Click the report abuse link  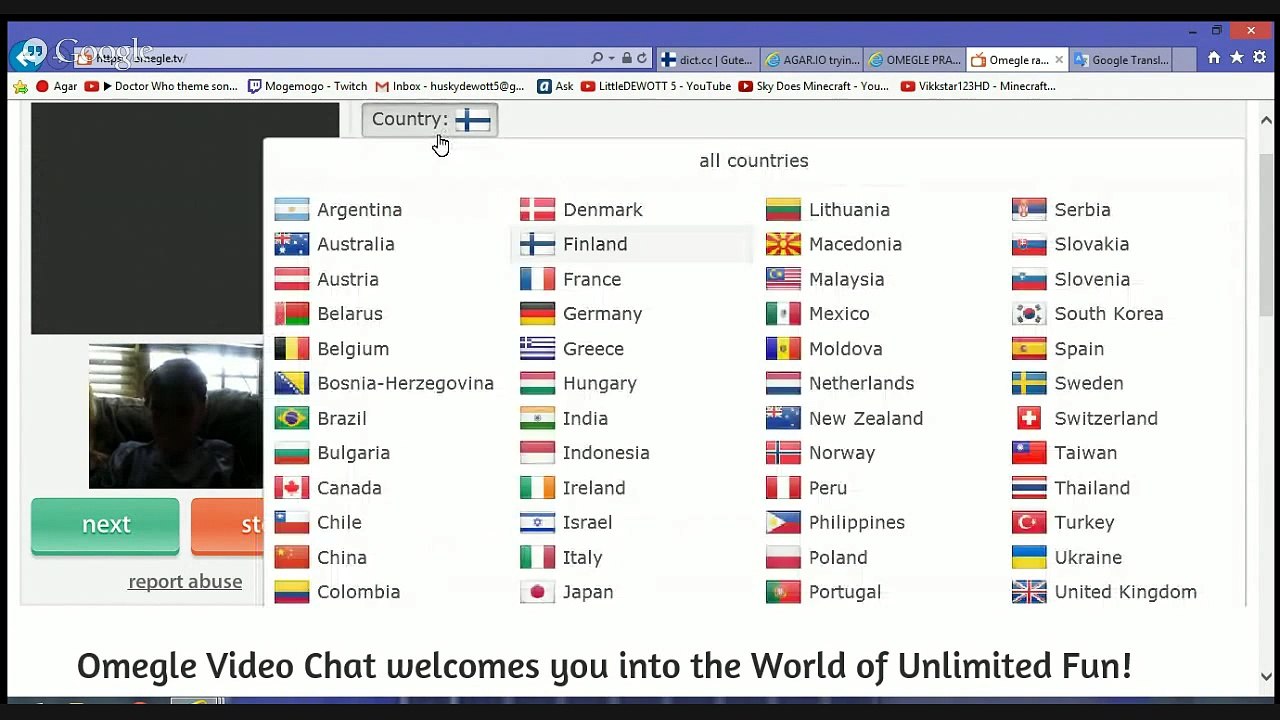[x=185, y=581]
